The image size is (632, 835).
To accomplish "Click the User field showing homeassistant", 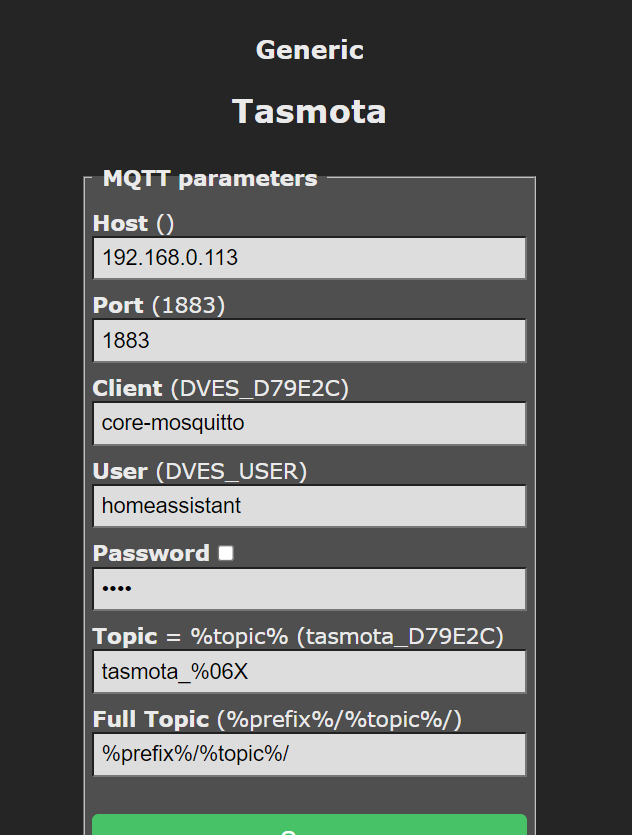I will (x=309, y=506).
